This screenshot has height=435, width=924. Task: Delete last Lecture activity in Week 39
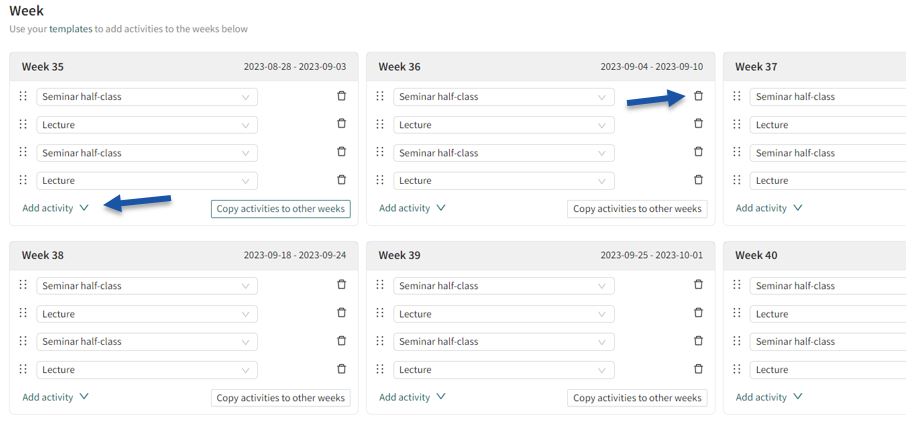click(x=698, y=369)
